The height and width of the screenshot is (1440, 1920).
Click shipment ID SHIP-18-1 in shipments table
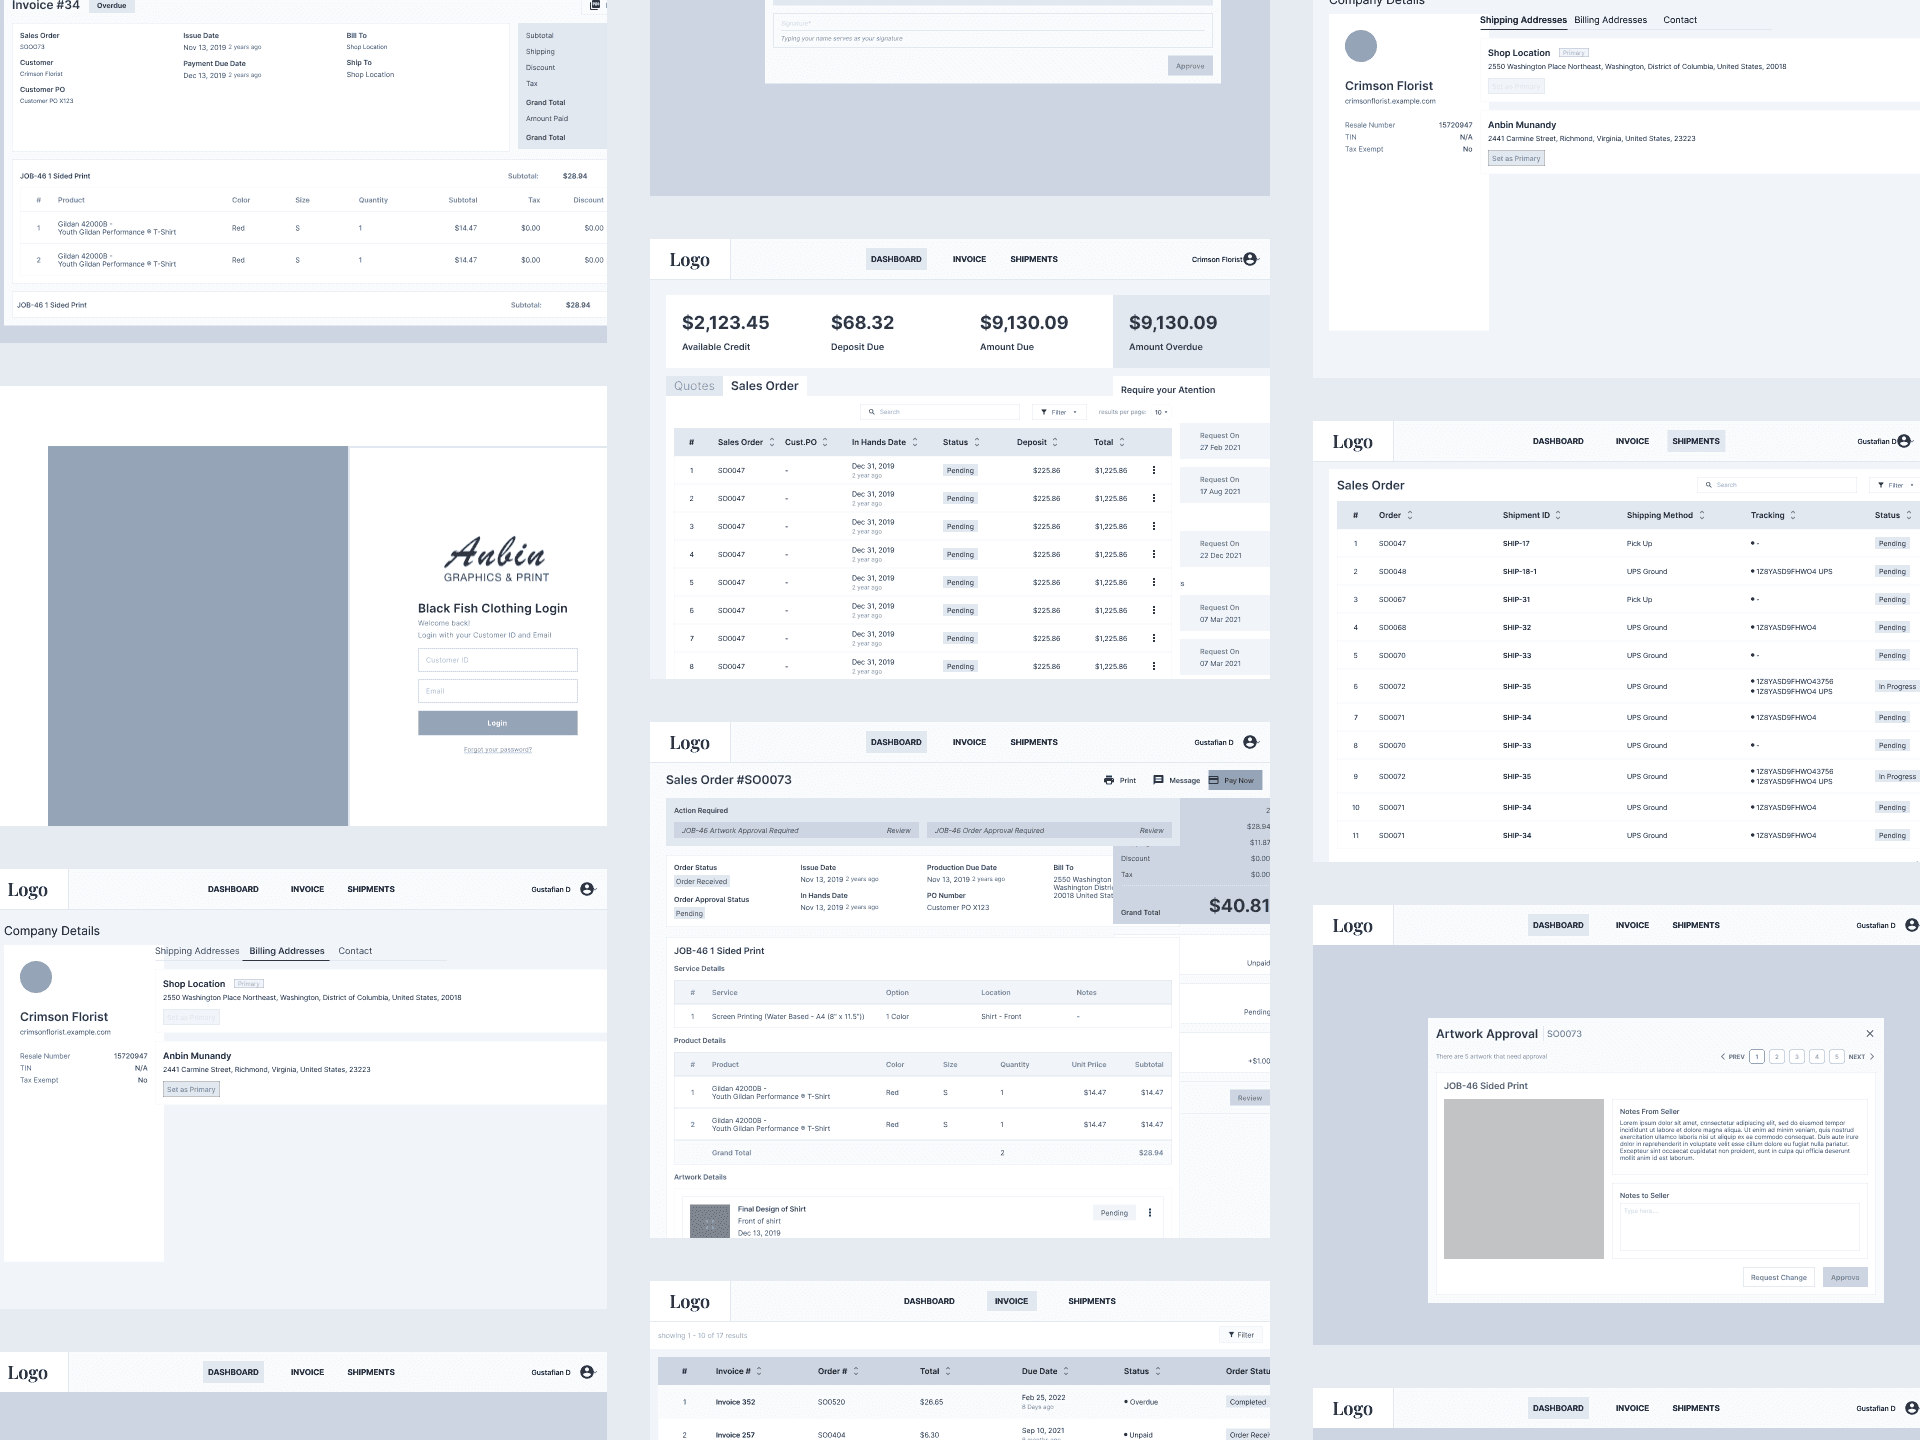coord(1520,572)
